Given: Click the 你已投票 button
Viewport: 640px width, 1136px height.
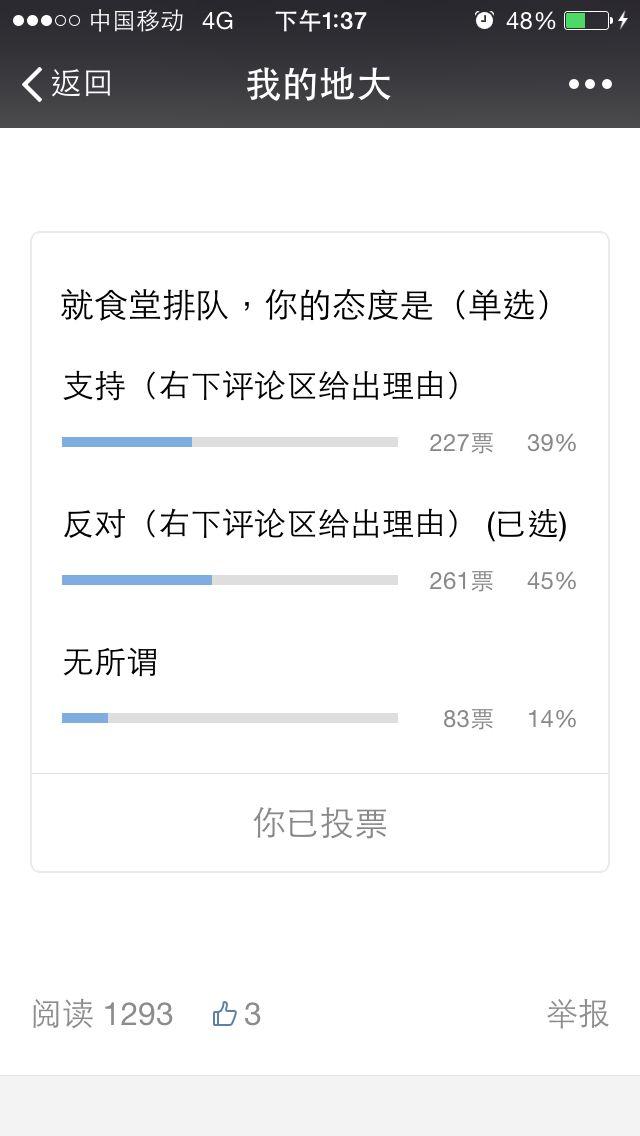Looking at the screenshot, I should click(320, 823).
